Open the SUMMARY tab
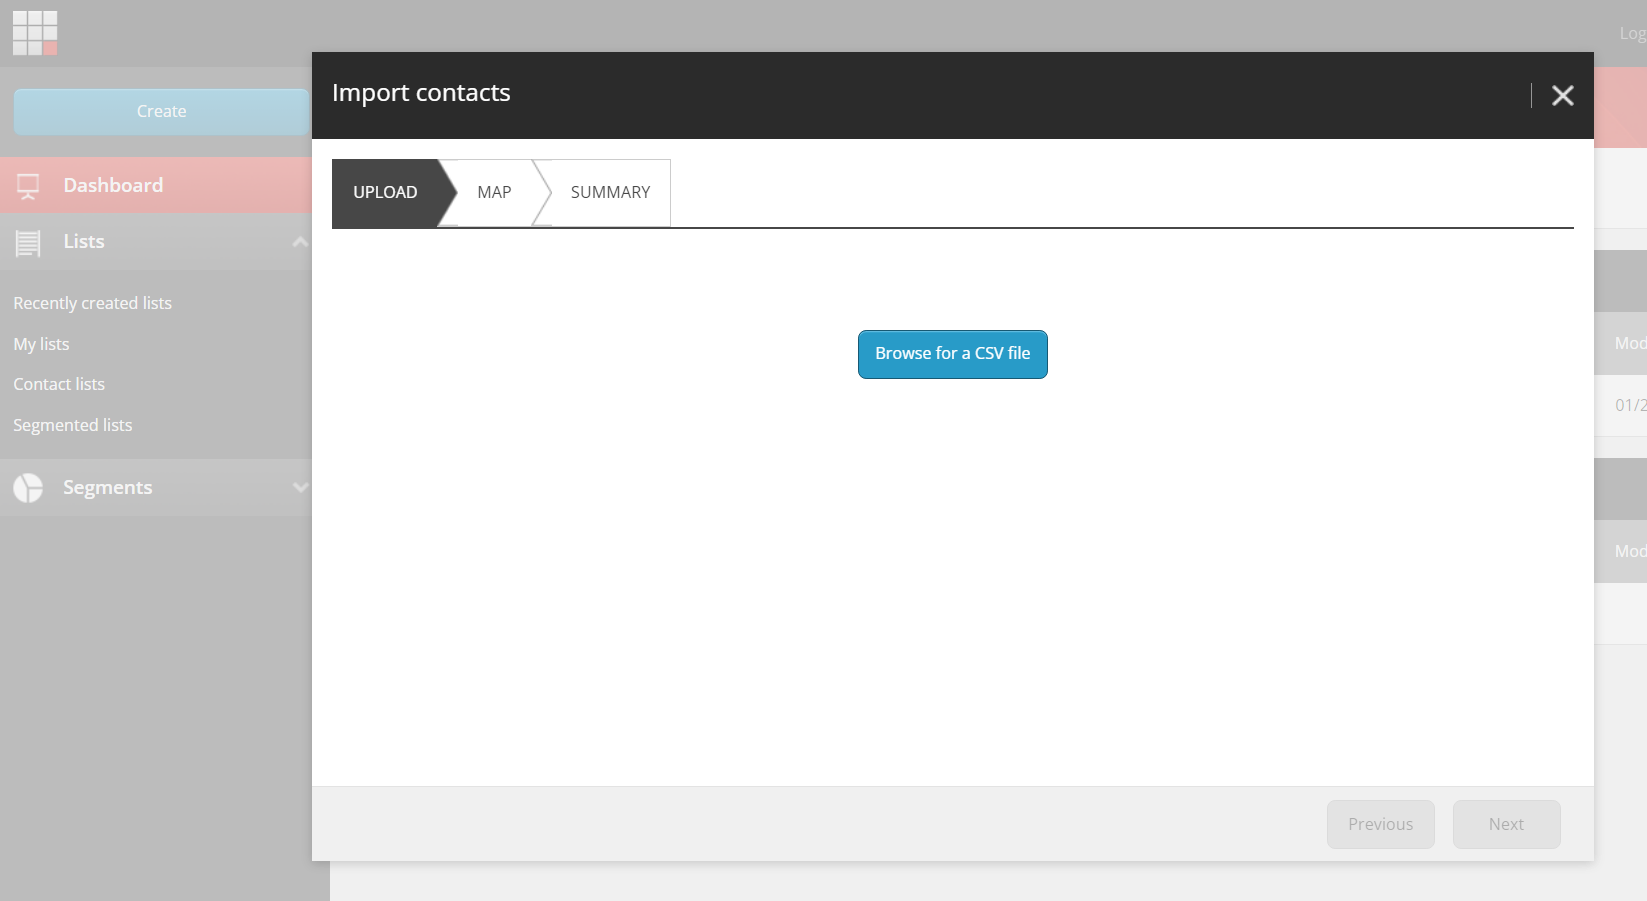 tap(609, 192)
